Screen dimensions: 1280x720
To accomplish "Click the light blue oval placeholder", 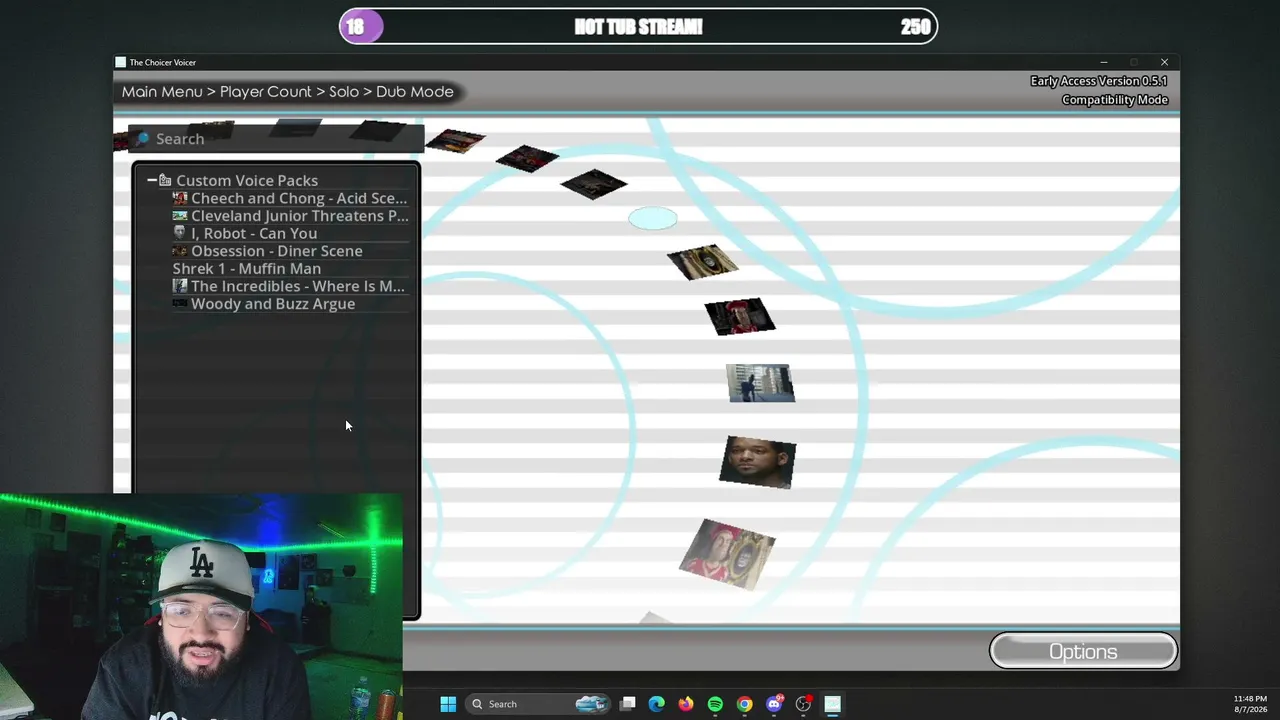I will 652,218.
